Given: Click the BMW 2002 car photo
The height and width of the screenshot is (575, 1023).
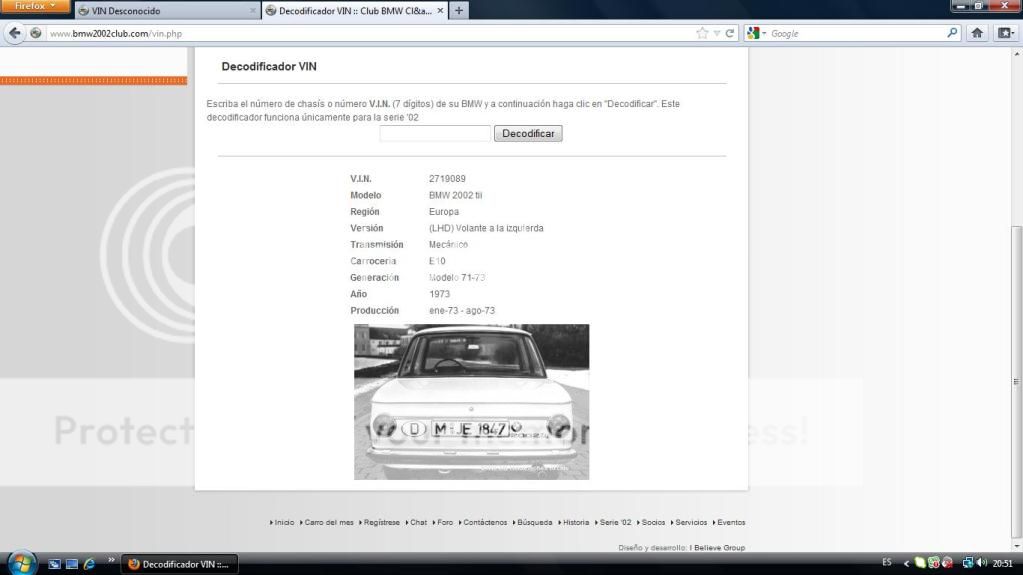Looking at the screenshot, I should (471, 402).
